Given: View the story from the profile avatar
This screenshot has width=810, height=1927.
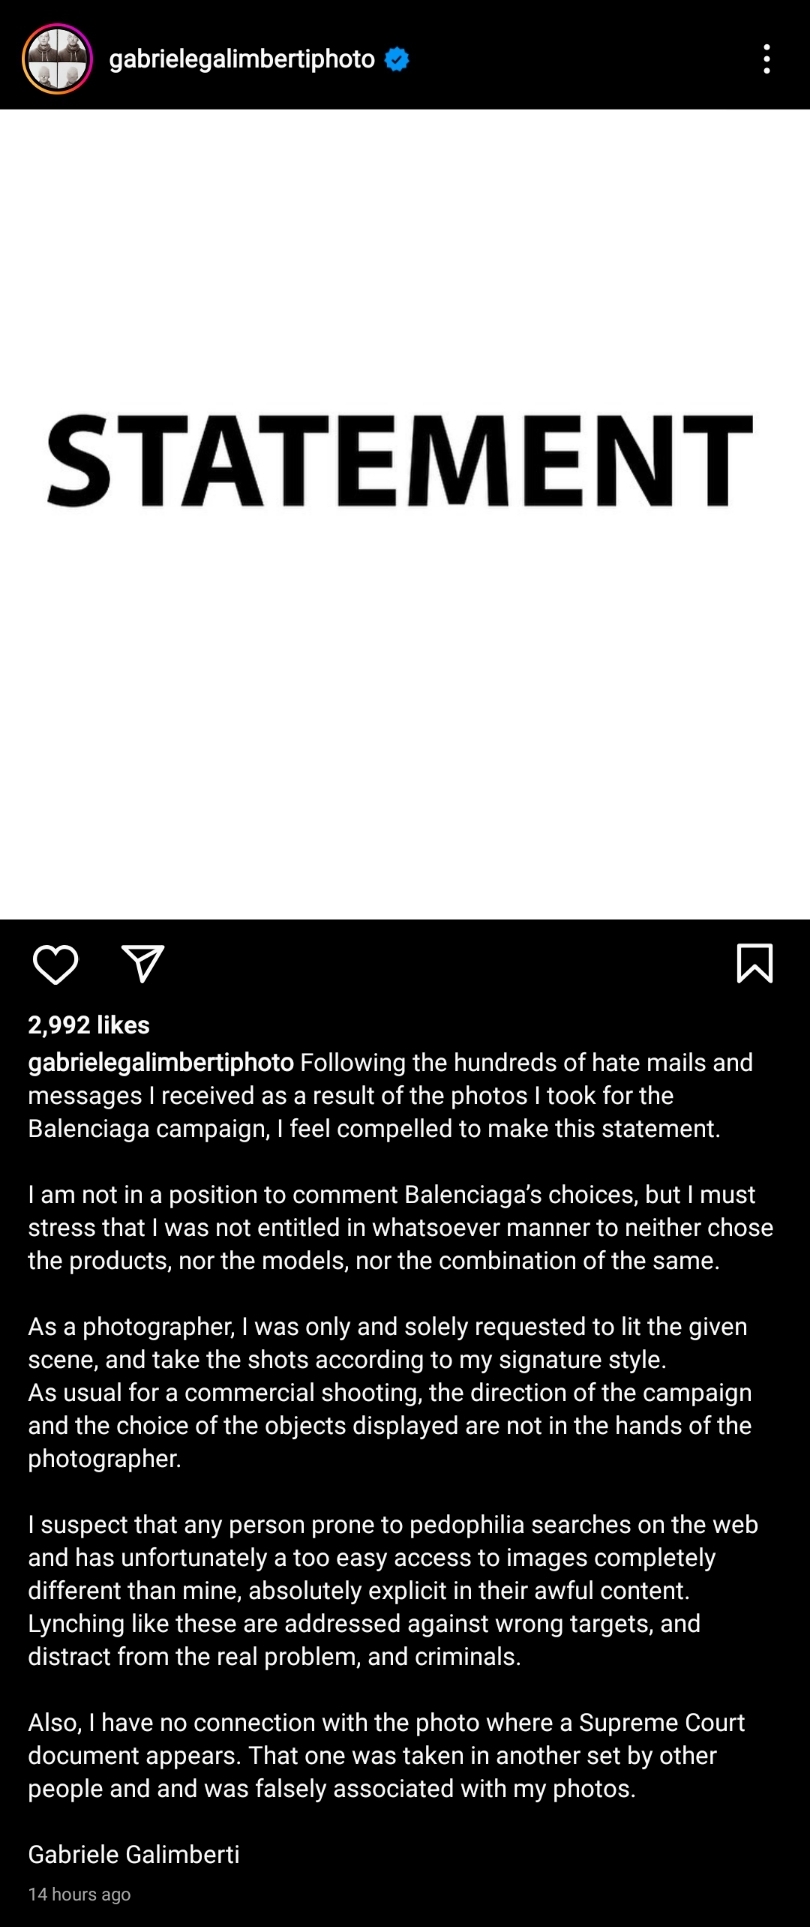Looking at the screenshot, I should (58, 59).
